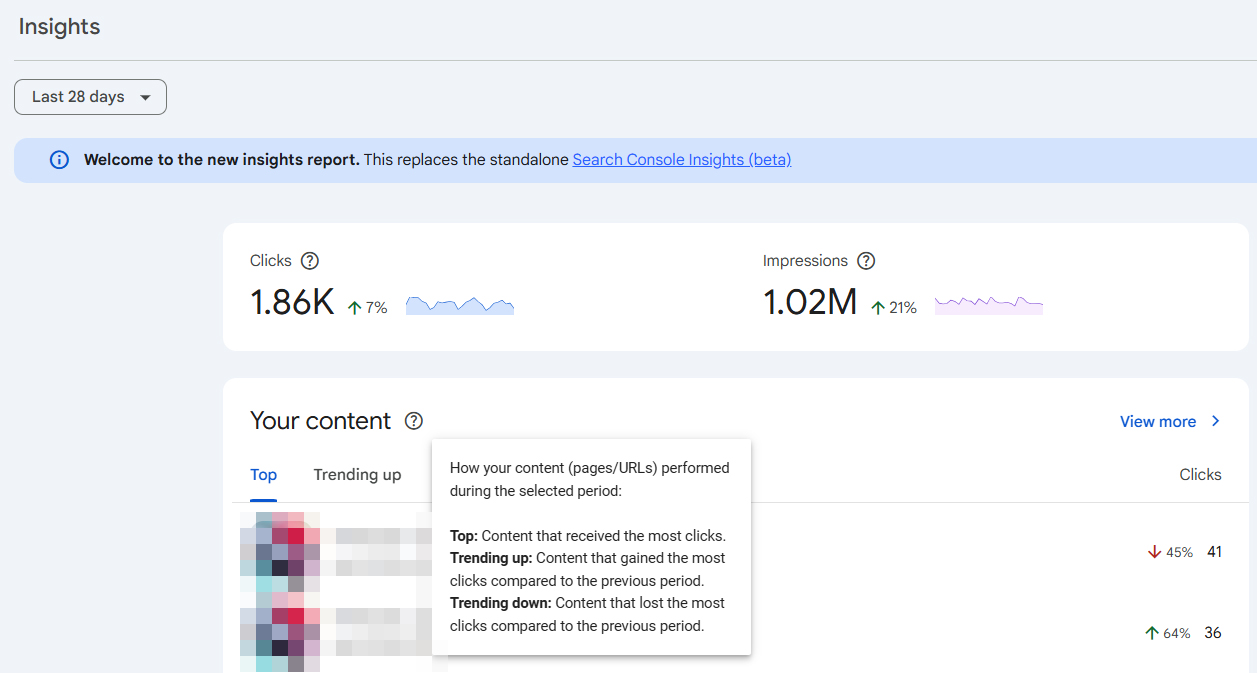Viewport: 1257px width, 673px height.
Task: Click the blue Clicks sparkline chart
Action: 460,305
